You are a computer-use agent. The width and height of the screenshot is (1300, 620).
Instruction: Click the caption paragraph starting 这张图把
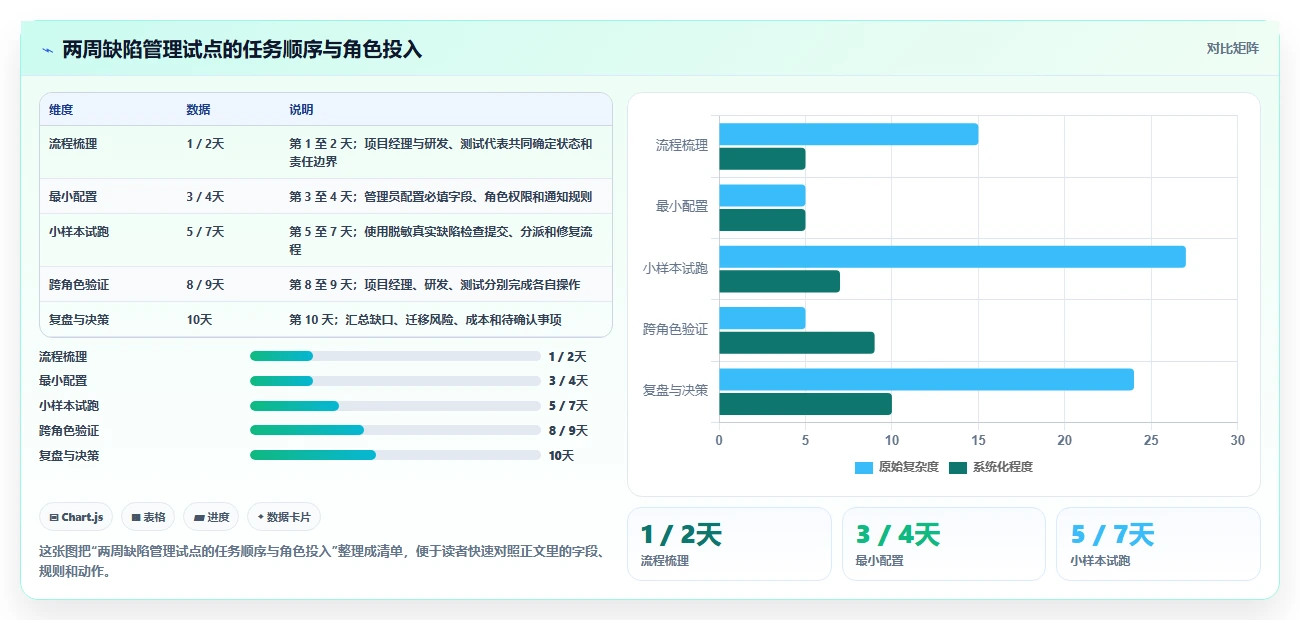point(321,561)
